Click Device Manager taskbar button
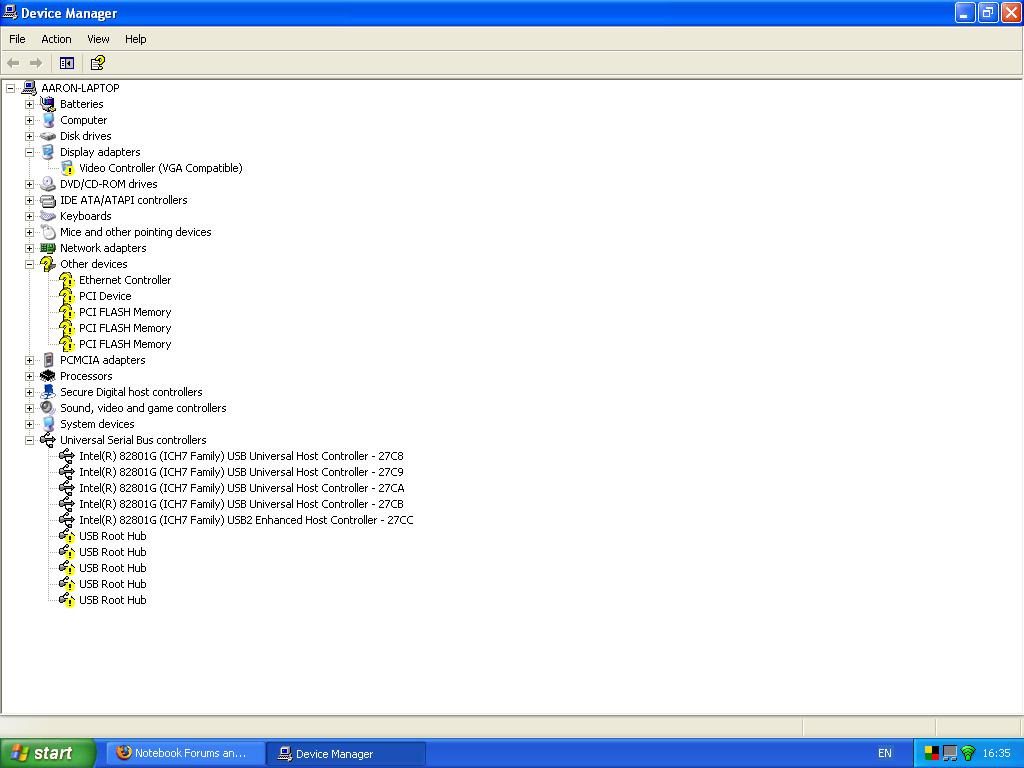 346,754
